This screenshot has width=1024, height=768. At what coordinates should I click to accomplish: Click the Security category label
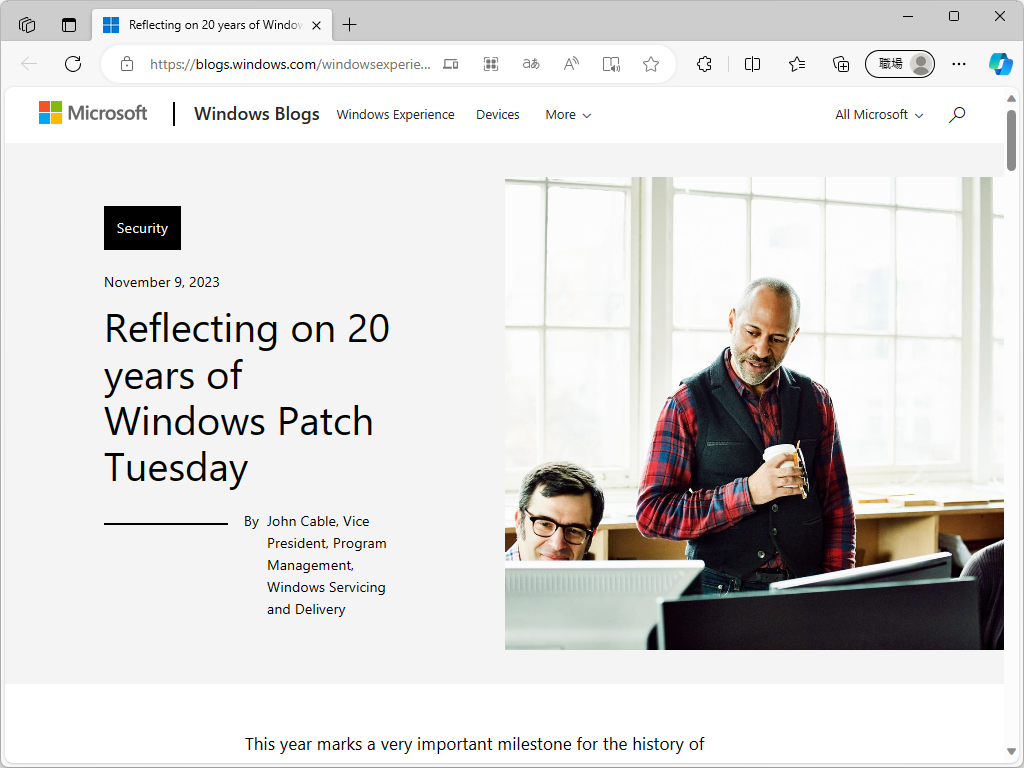pyautogui.click(x=142, y=228)
